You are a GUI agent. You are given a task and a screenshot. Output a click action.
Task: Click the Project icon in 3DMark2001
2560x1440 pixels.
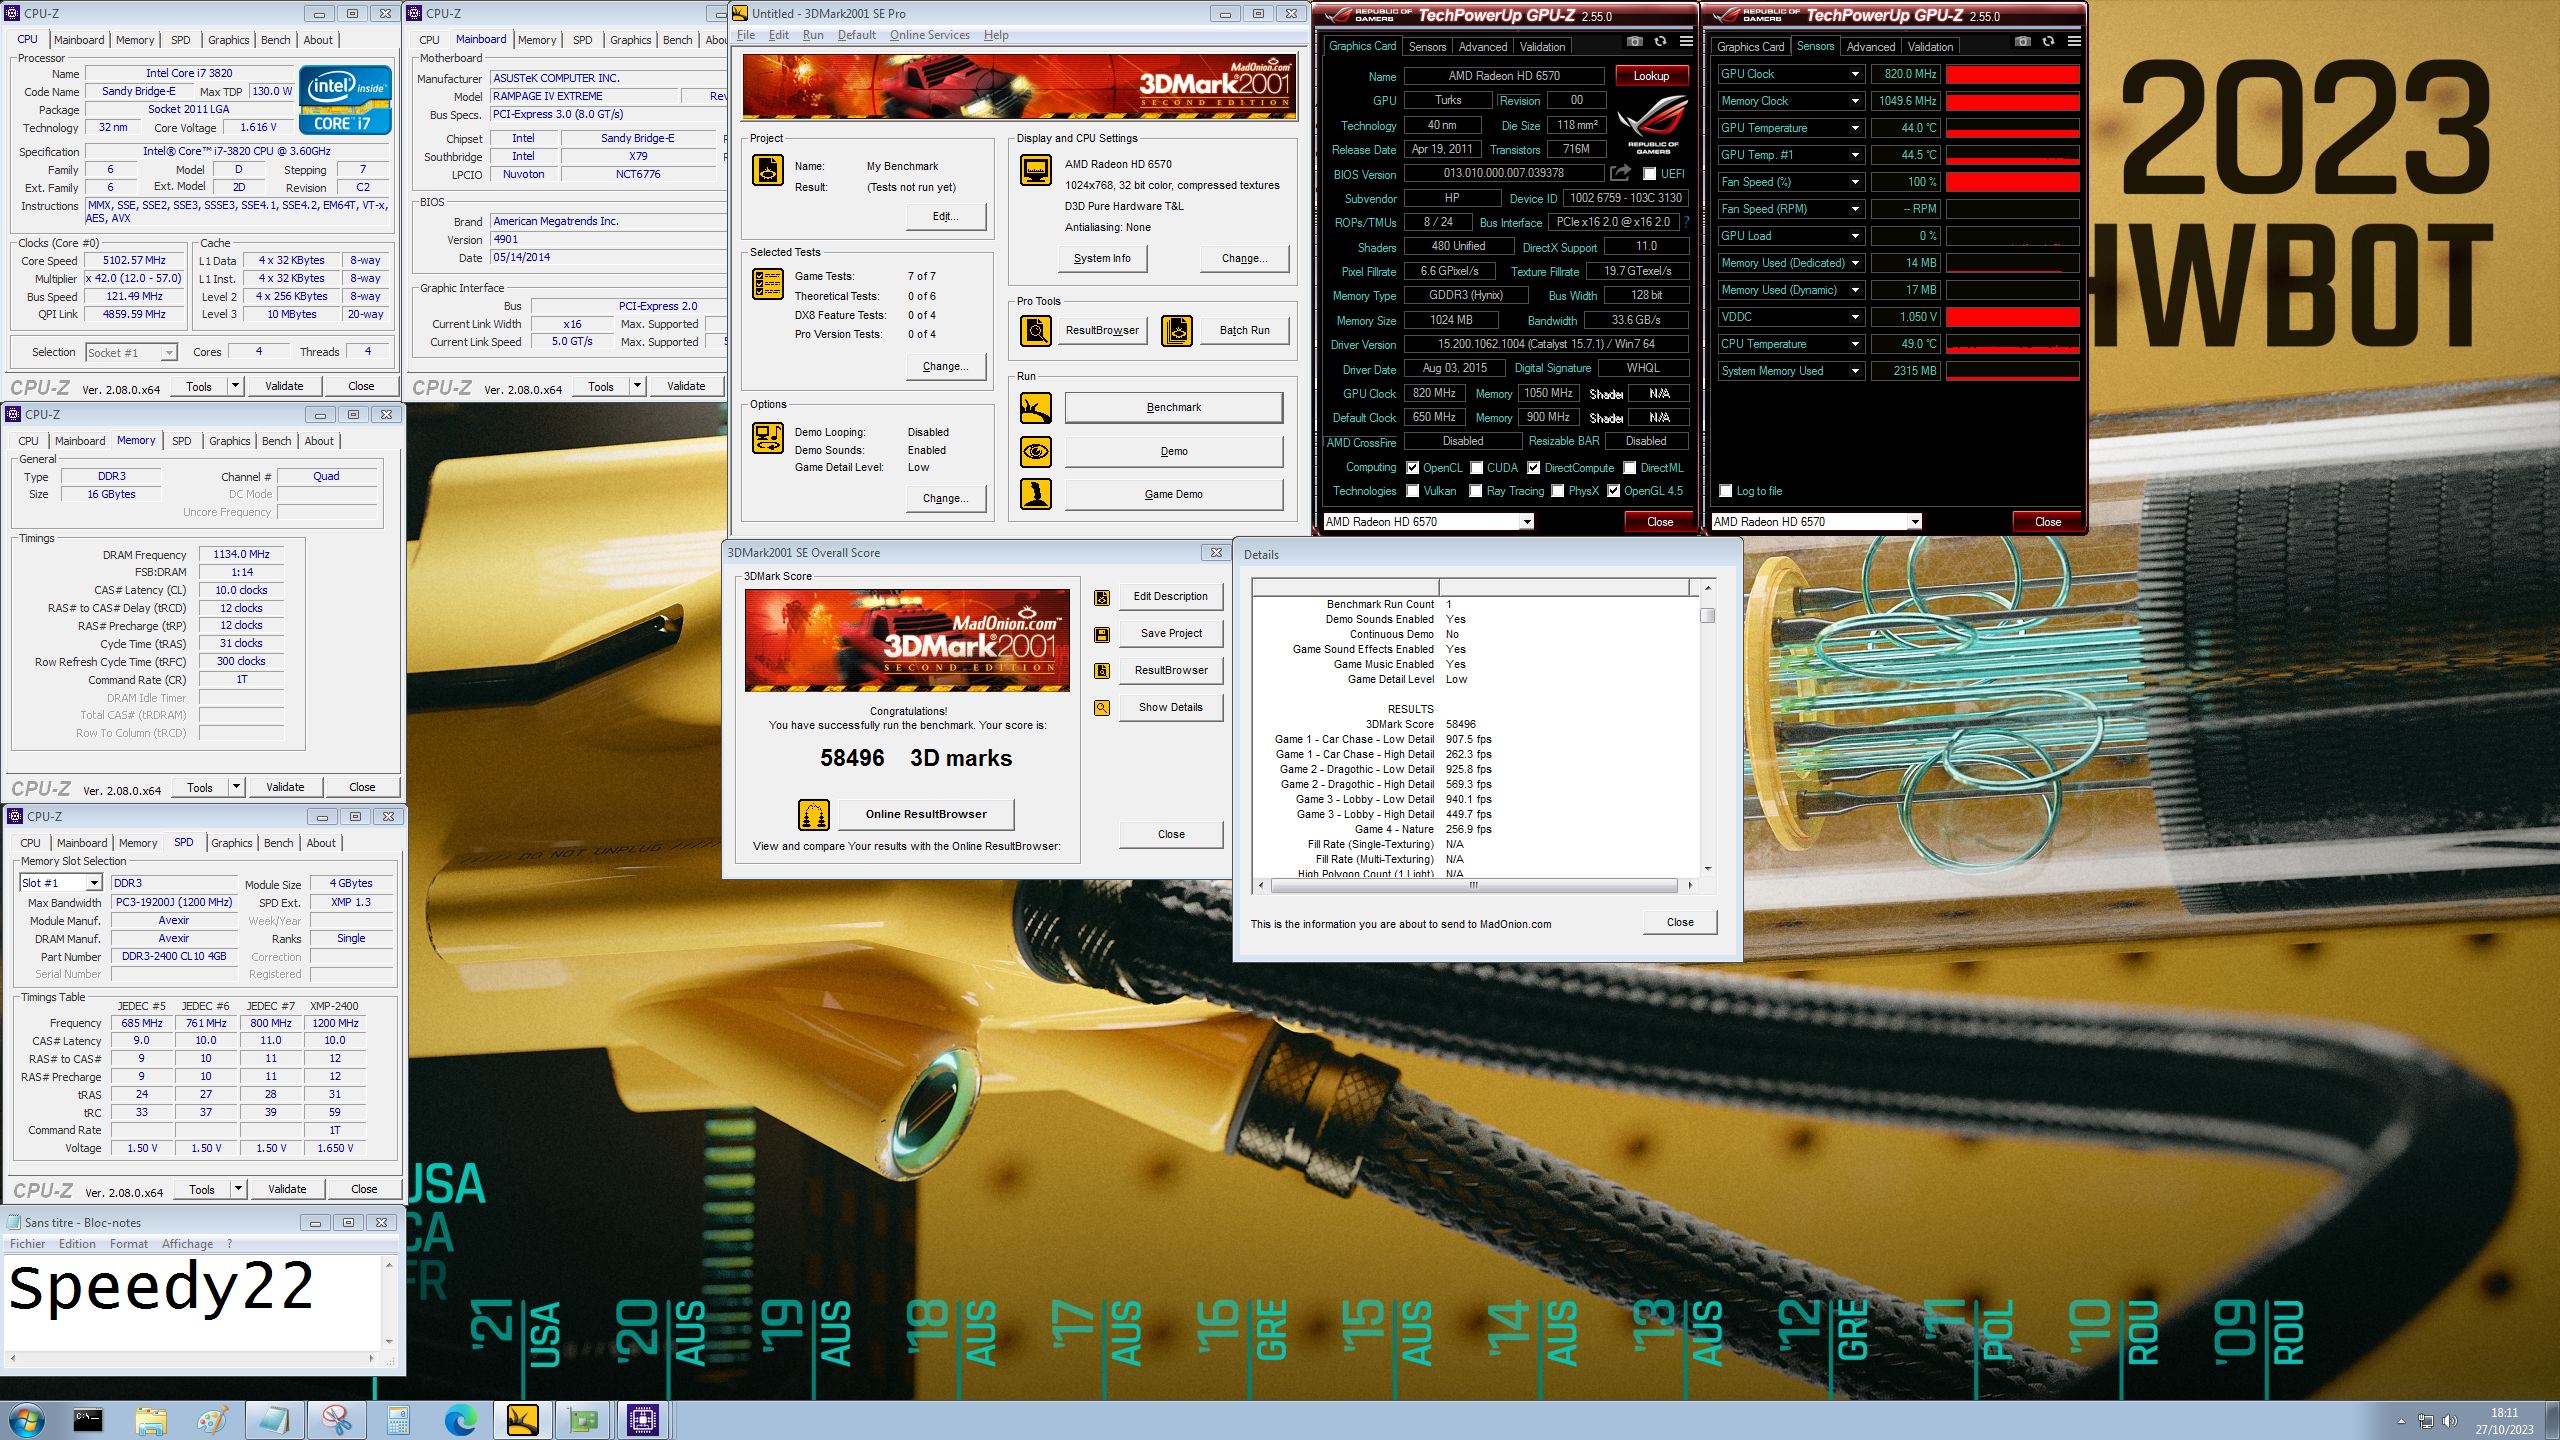(767, 170)
